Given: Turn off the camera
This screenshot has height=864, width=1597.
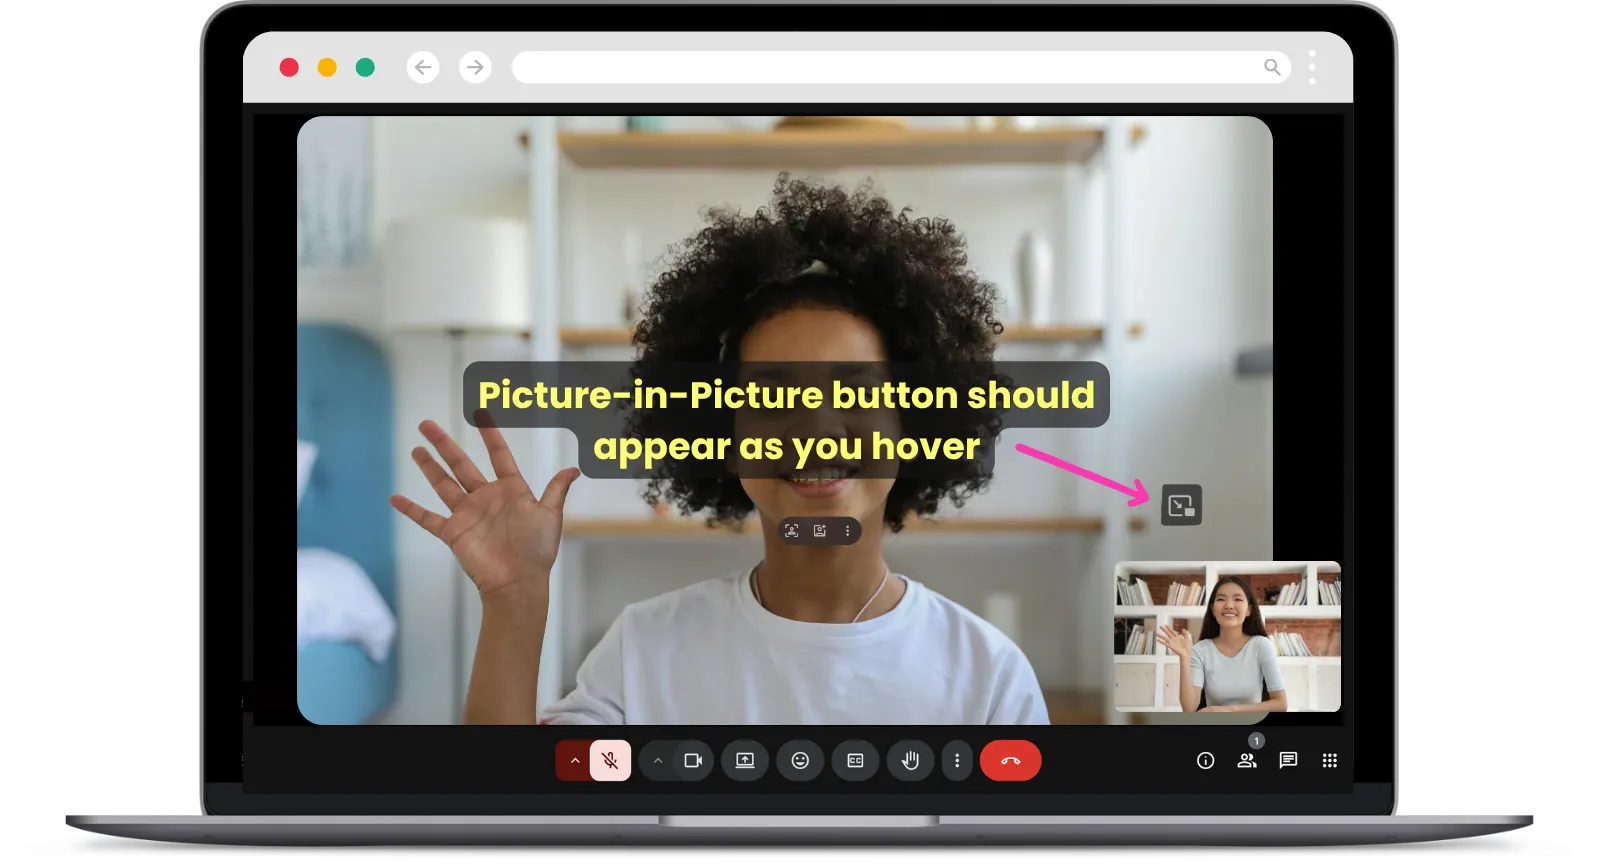Looking at the screenshot, I should [x=693, y=761].
